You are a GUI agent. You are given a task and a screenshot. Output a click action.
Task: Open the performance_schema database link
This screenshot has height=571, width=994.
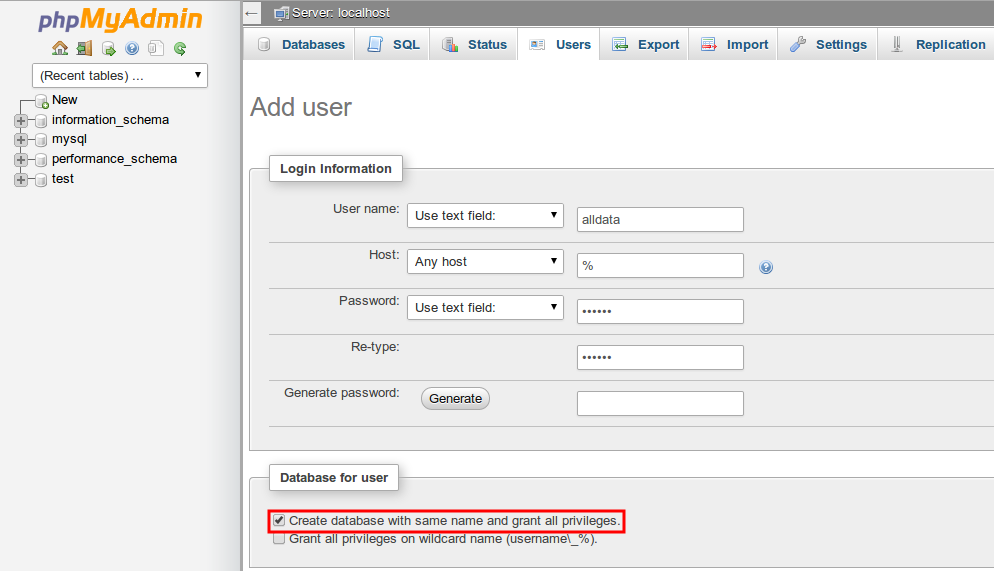[114, 159]
